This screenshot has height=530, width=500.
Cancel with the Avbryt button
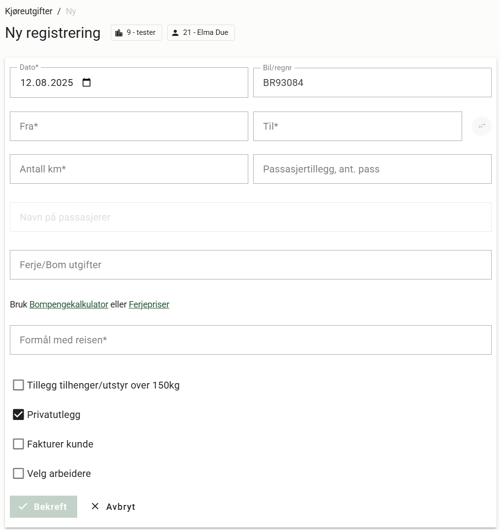pos(113,506)
